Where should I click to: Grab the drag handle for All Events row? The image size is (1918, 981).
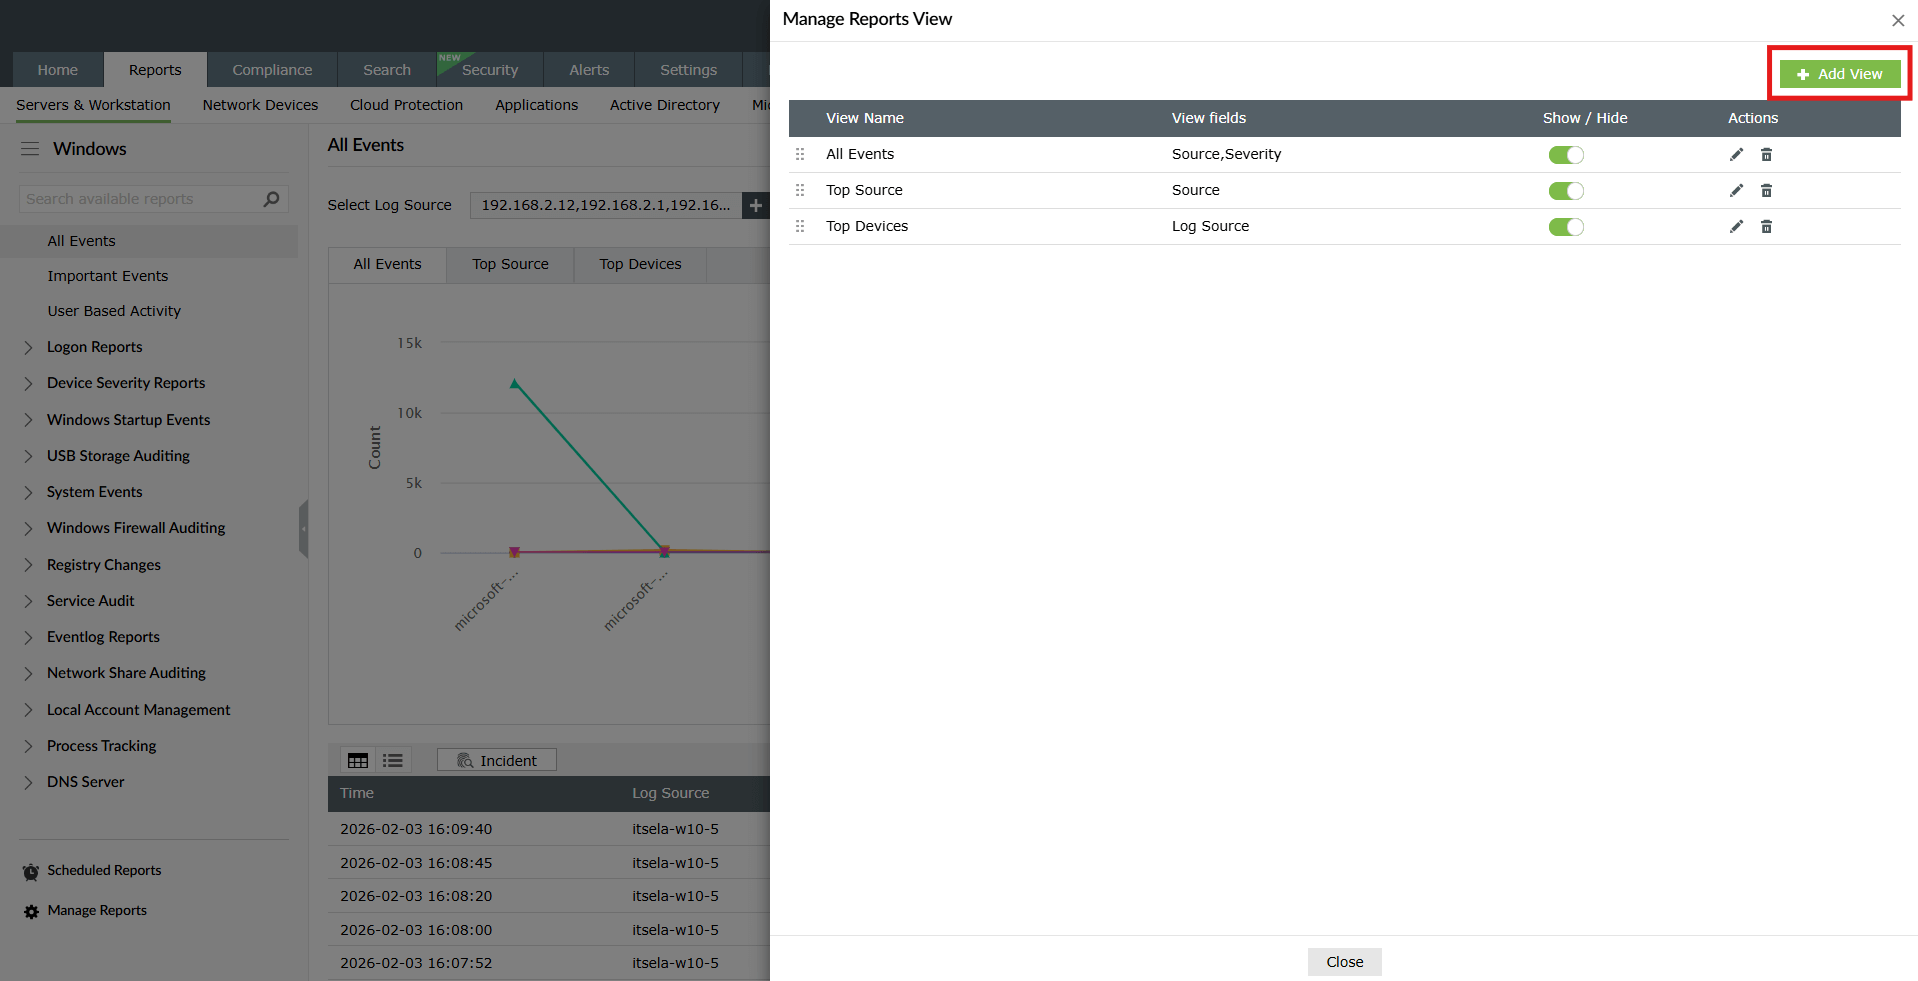click(800, 154)
